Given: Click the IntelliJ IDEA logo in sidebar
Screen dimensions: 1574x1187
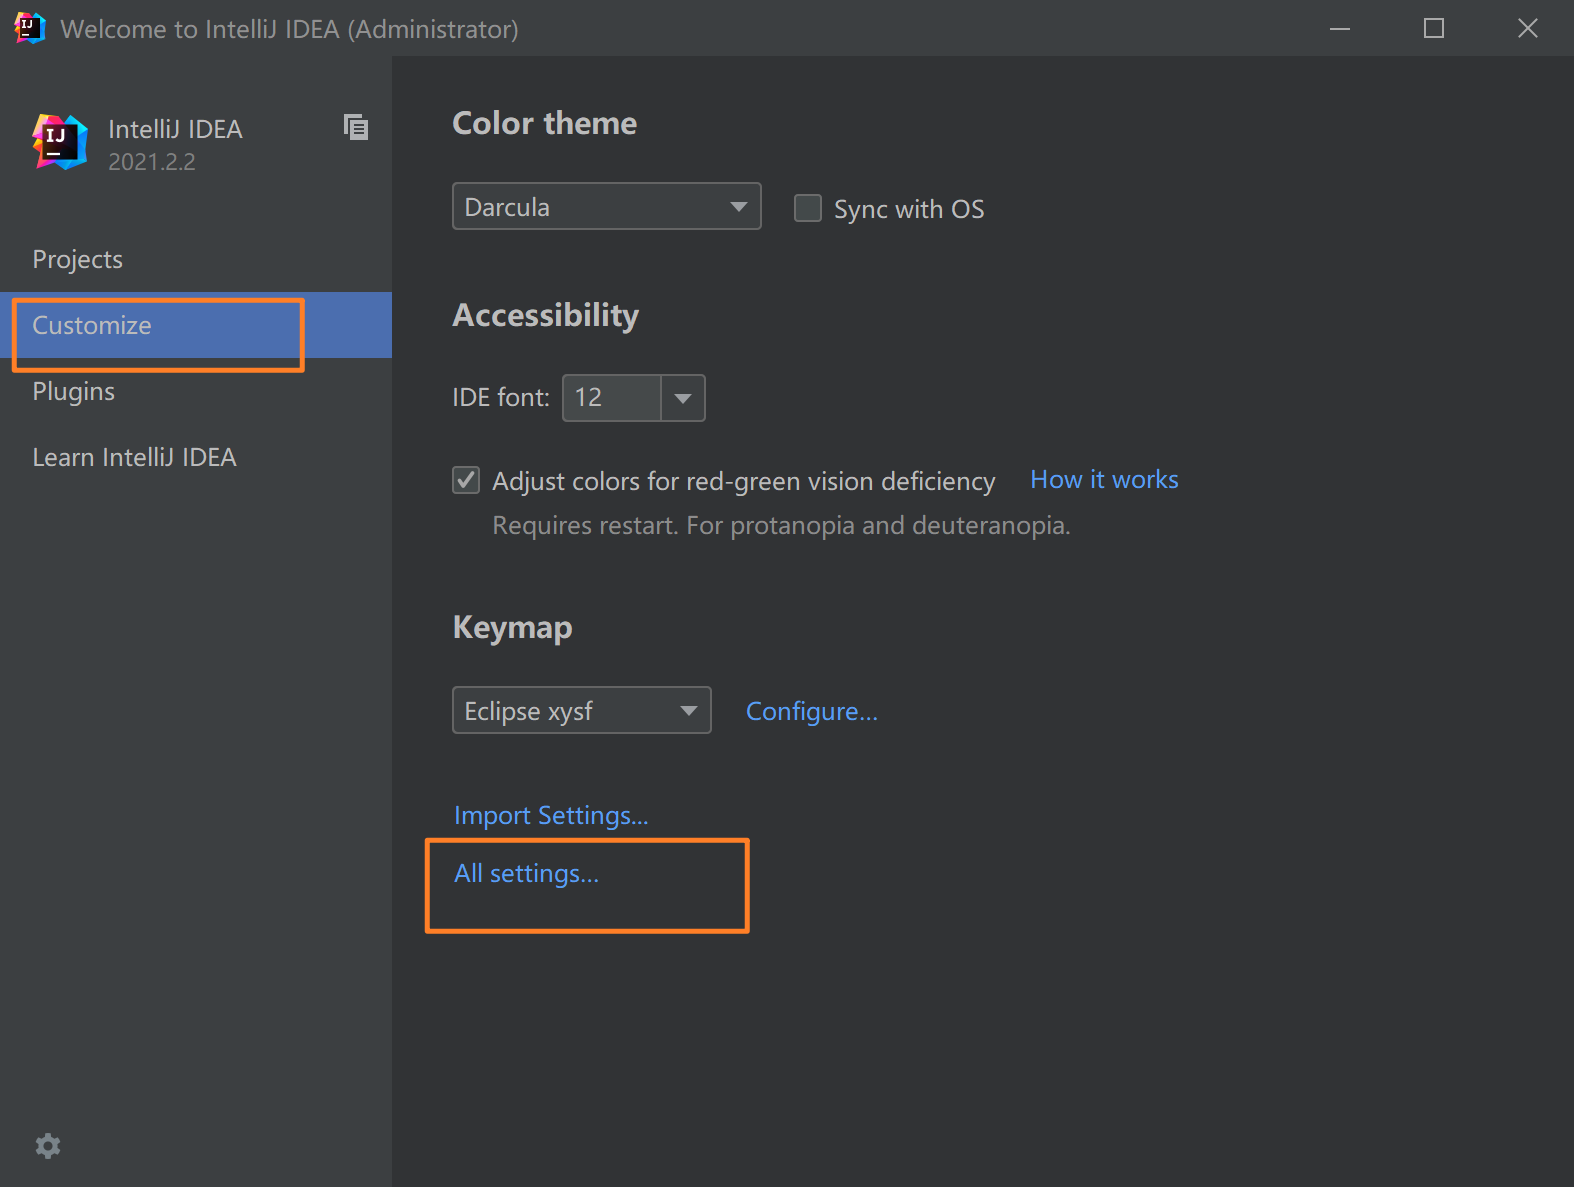Looking at the screenshot, I should pyautogui.click(x=60, y=142).
